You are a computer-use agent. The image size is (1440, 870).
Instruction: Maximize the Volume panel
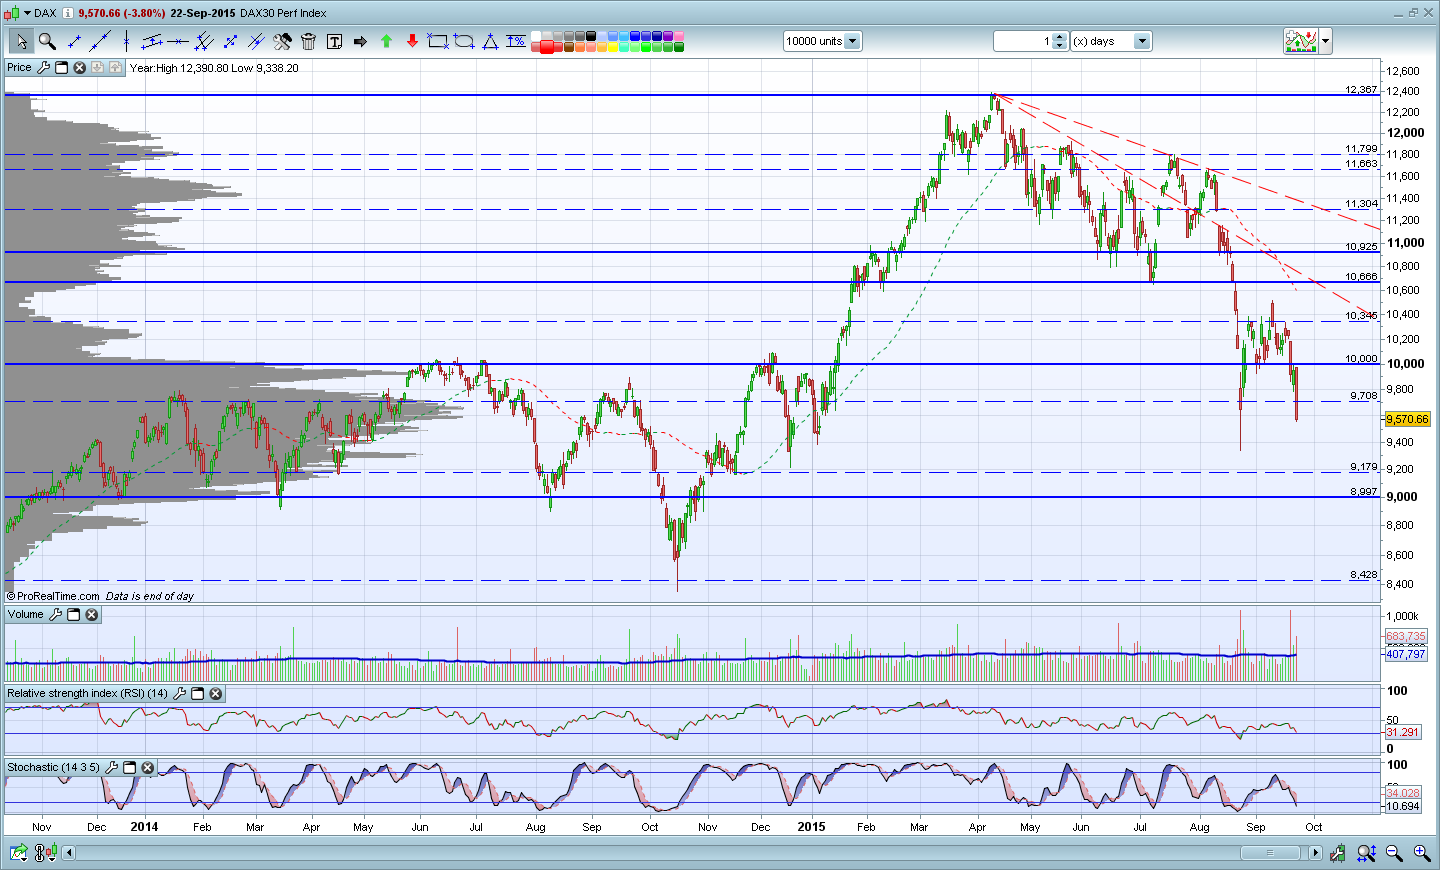pos(73,614)
